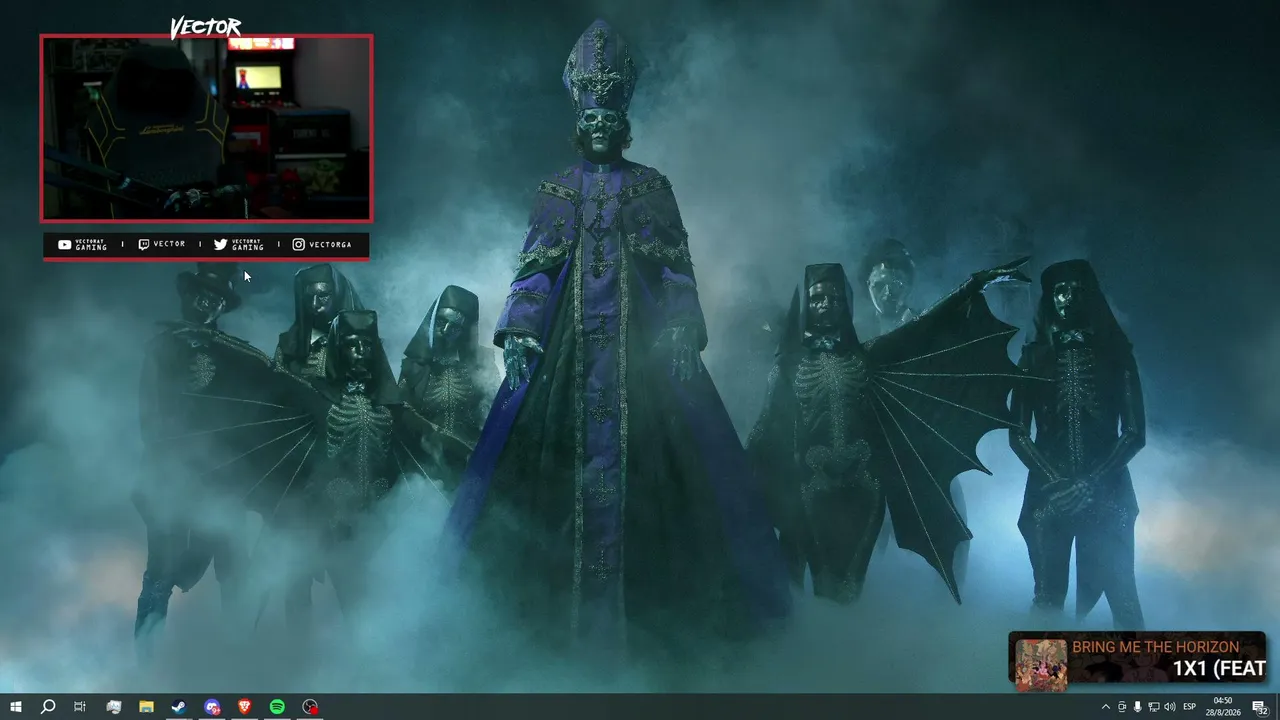Open the notification center with 32 alerts
This screenshot has height=720, width=1280.
coord(1260,707)
